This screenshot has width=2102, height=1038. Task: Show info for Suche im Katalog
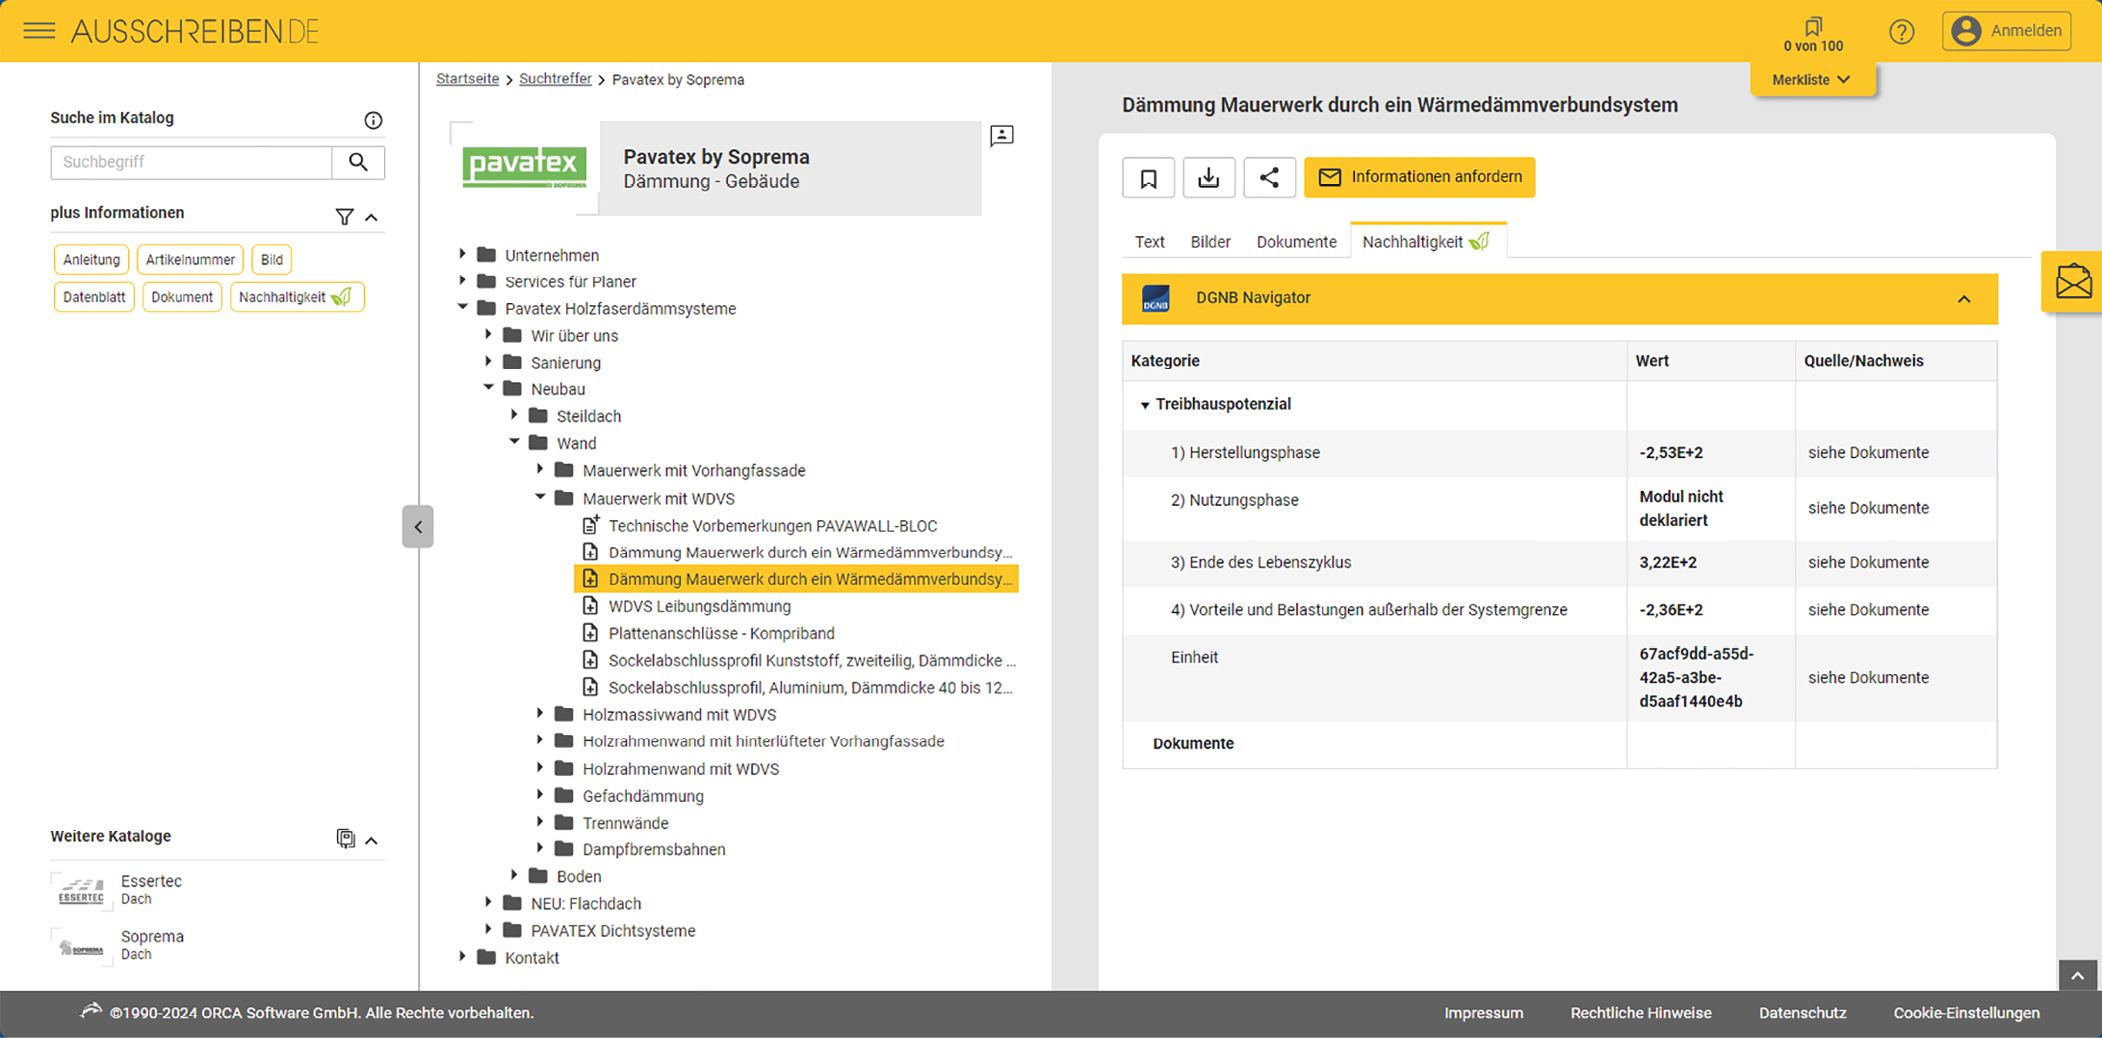pos(373,120)
